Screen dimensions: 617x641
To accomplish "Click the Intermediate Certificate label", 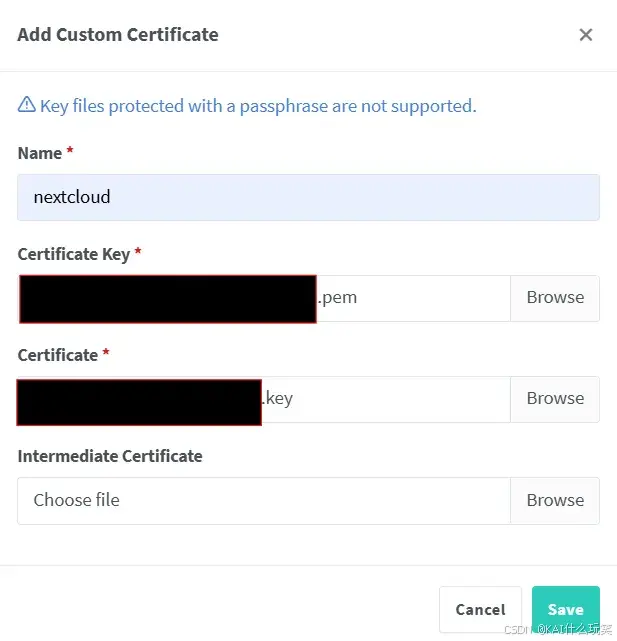I will coord(110,456).
